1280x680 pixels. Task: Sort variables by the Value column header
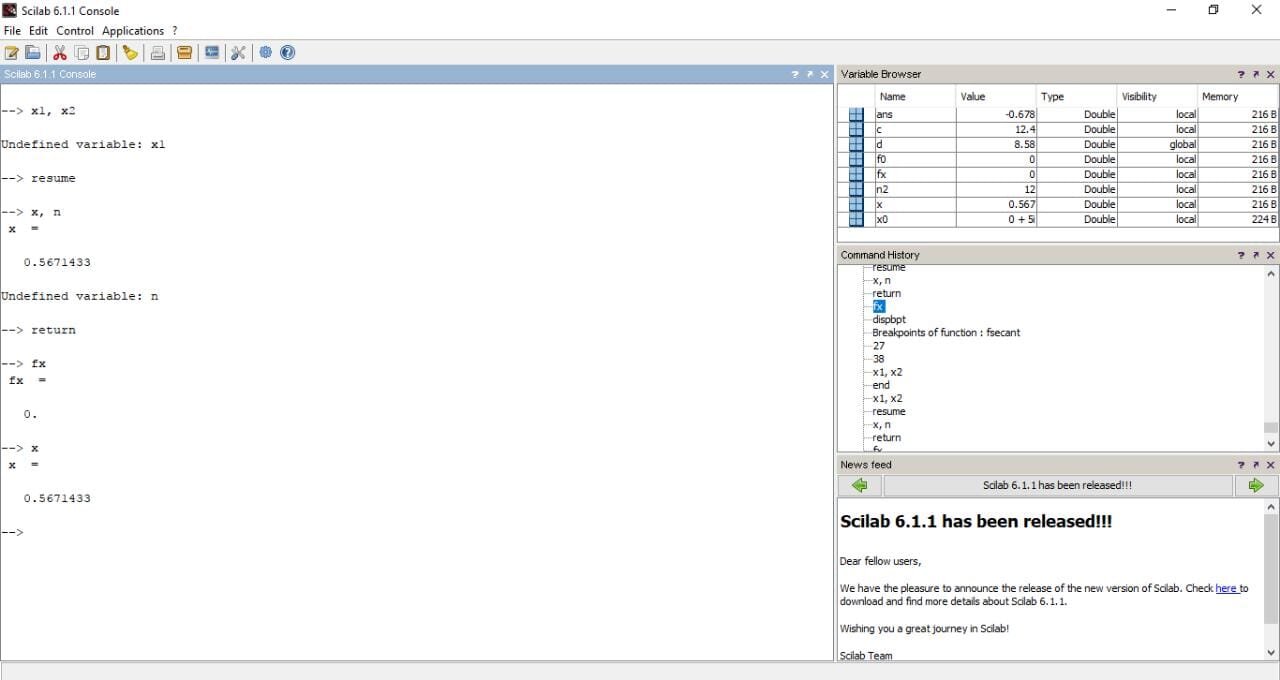pos(996,96)
